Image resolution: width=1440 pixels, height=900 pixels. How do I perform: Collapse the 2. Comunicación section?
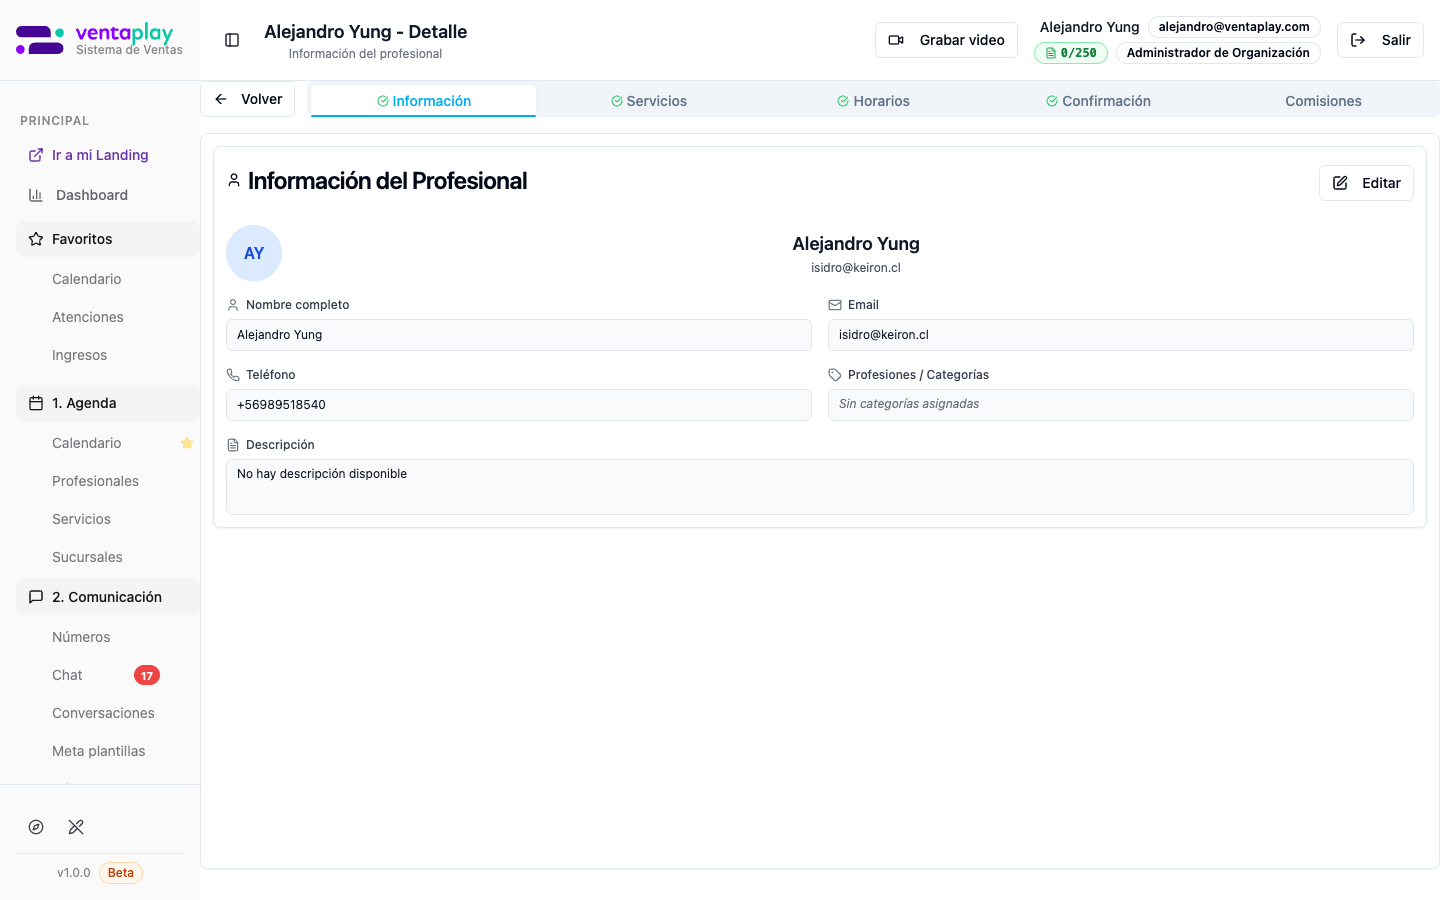point(107,597)
